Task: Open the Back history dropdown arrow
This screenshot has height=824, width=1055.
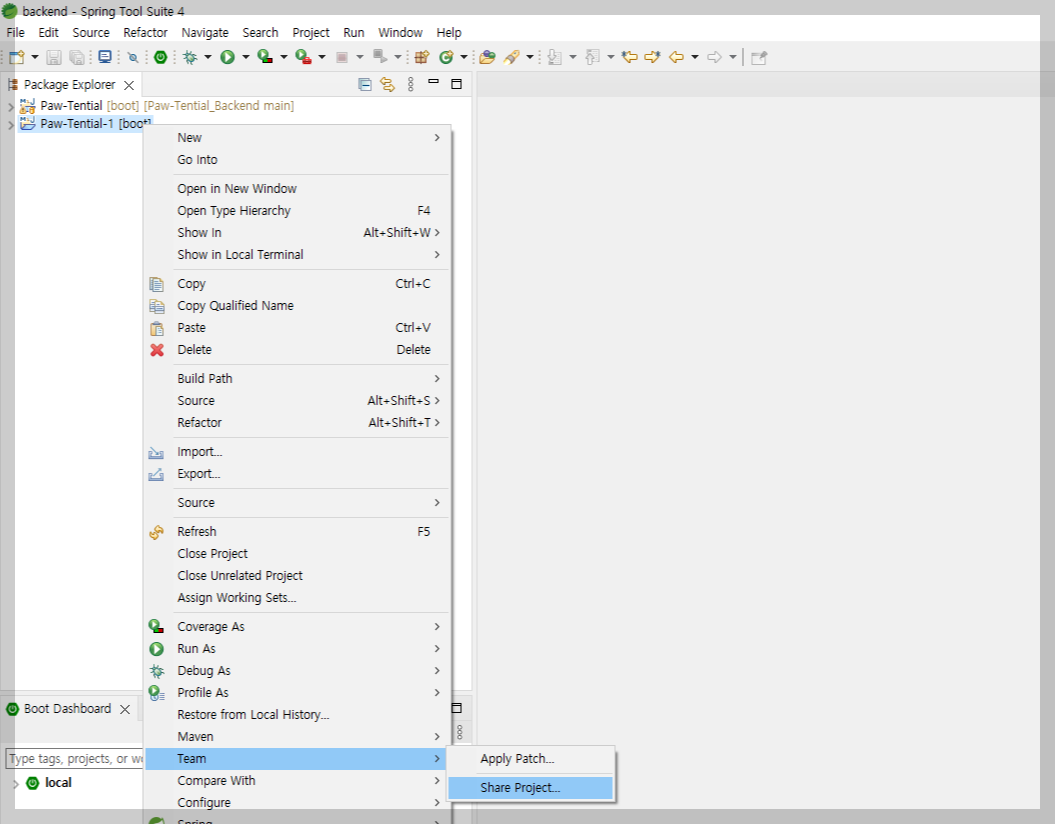Action: click(695, 58)
